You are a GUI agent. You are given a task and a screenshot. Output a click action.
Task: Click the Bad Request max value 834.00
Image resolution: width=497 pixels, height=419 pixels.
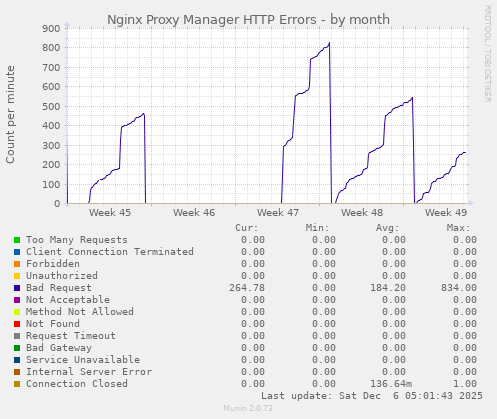coord(459,288)
